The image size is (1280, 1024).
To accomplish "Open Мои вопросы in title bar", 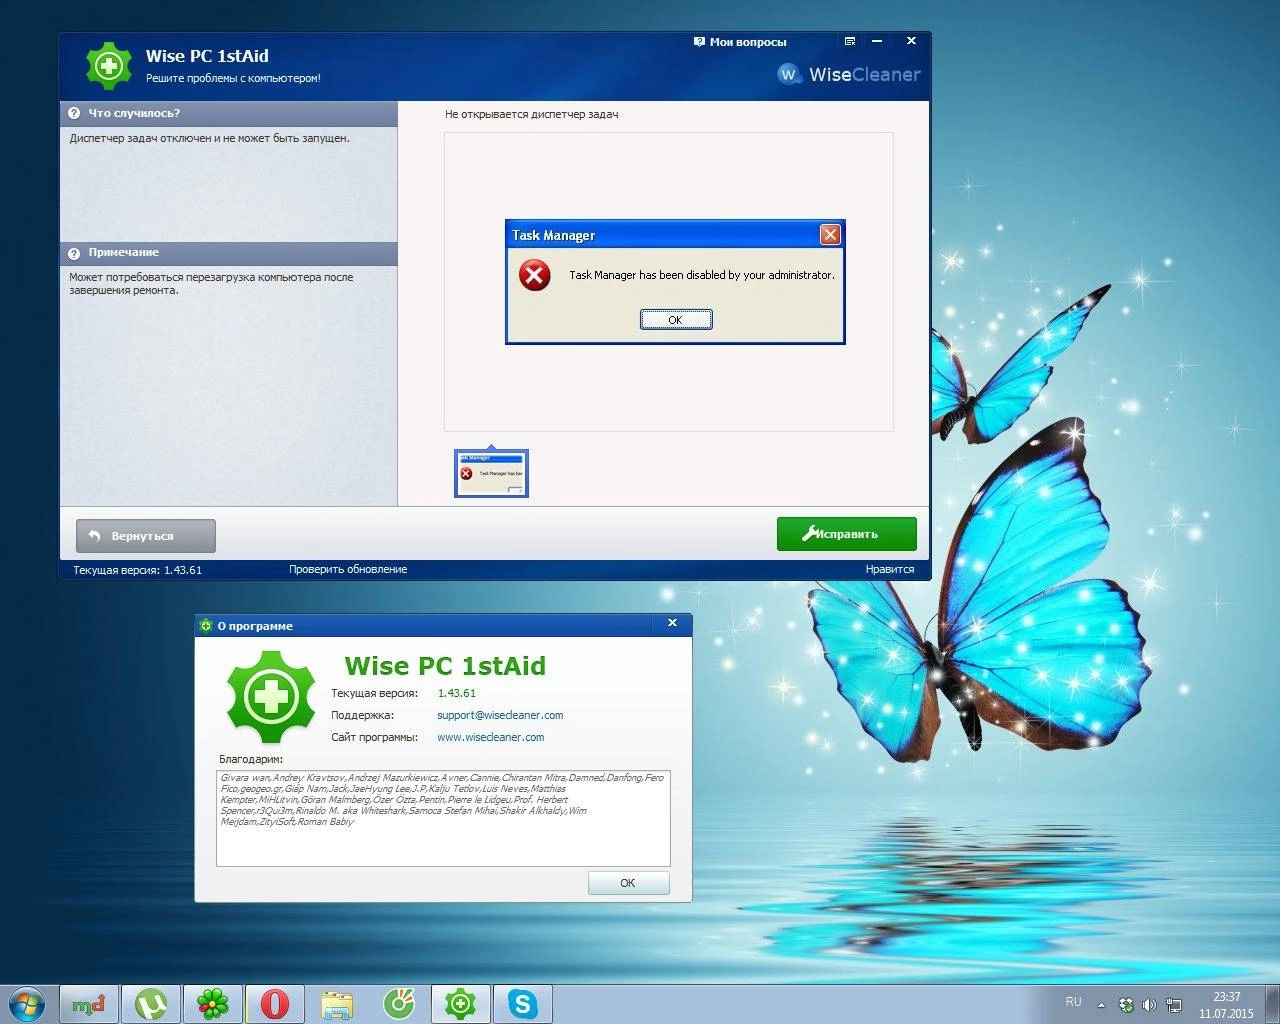I will (740, 42).
